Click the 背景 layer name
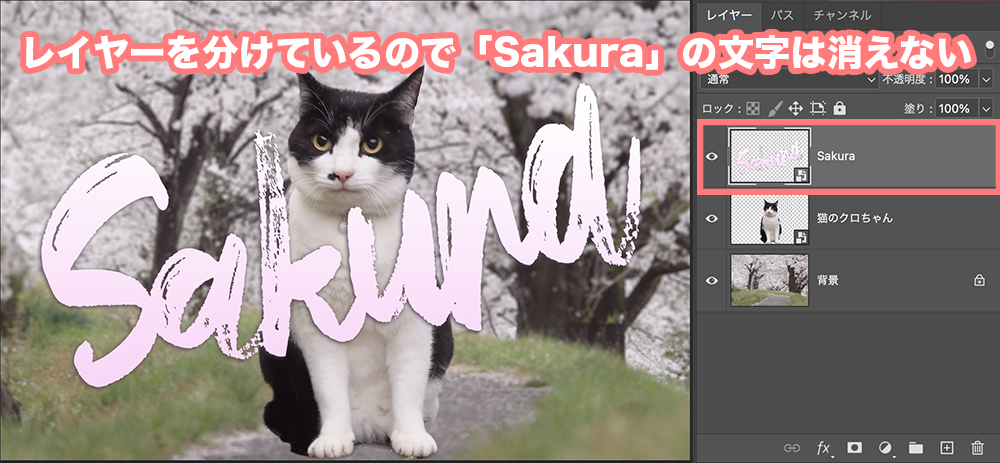 click(827, 280)
